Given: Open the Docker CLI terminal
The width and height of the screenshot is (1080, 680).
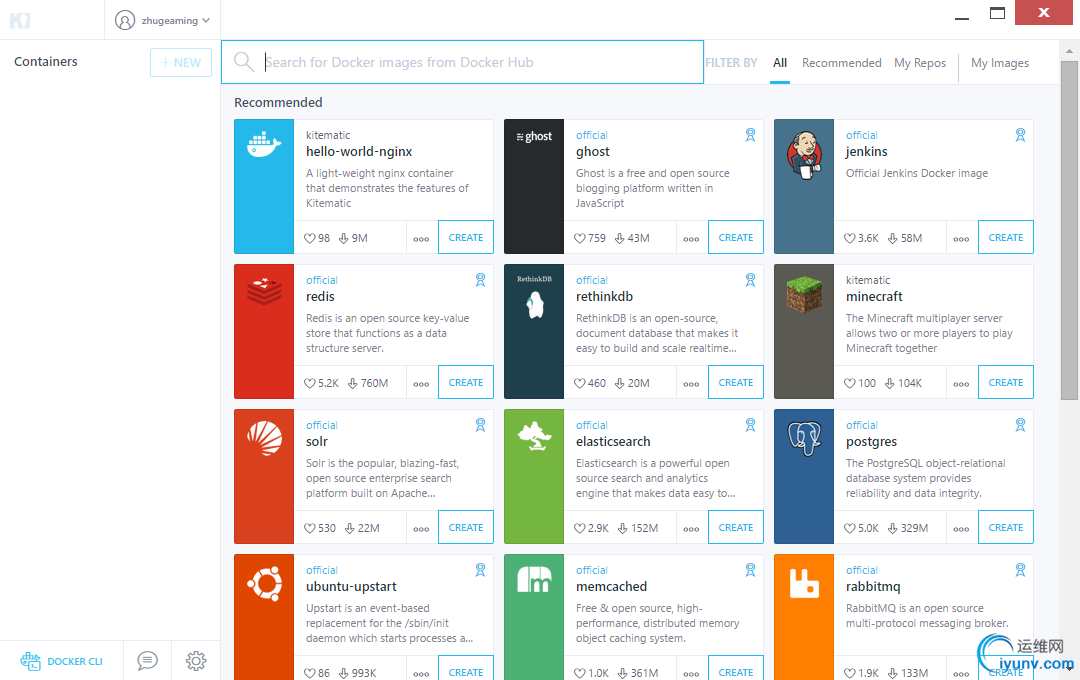Looking at the screenshot, I should click(61, 661).
